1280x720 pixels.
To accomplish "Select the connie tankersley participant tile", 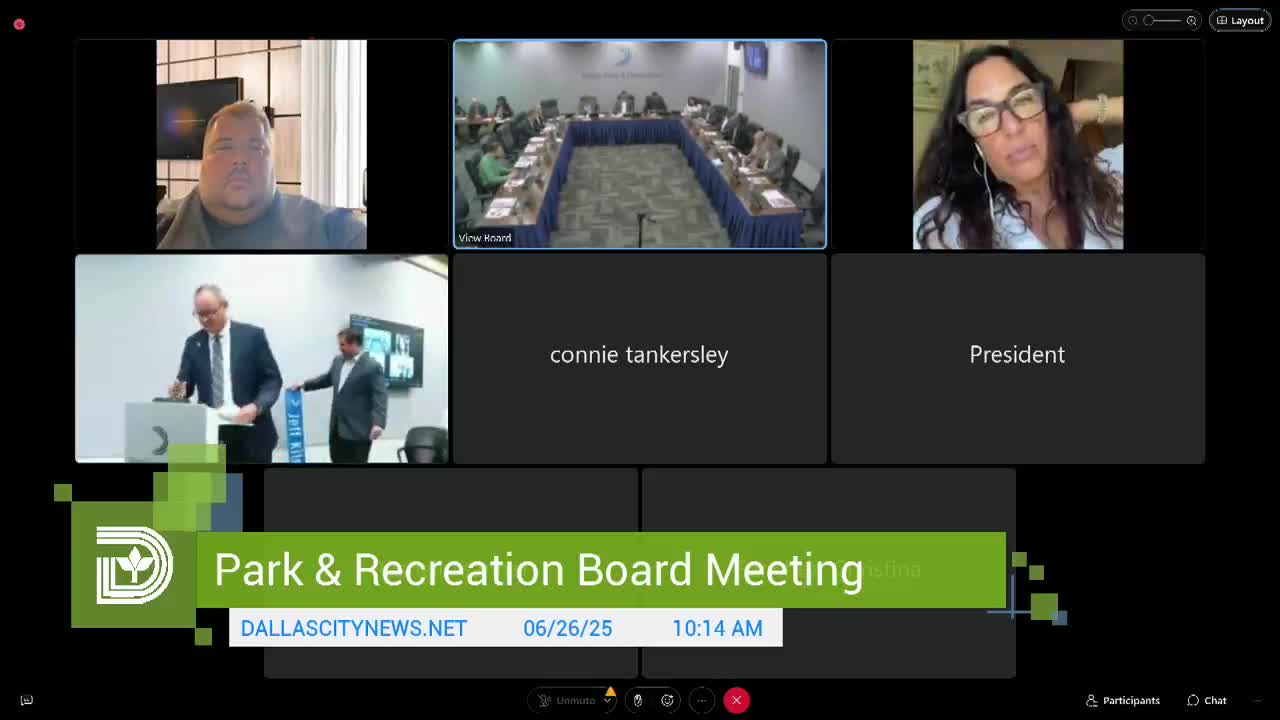I will 640,358.
